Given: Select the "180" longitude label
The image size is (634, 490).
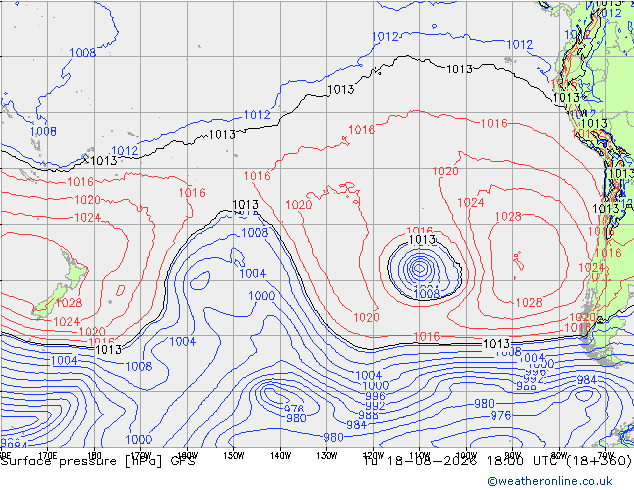Looking at the screenshot, I should pos(94,455).
